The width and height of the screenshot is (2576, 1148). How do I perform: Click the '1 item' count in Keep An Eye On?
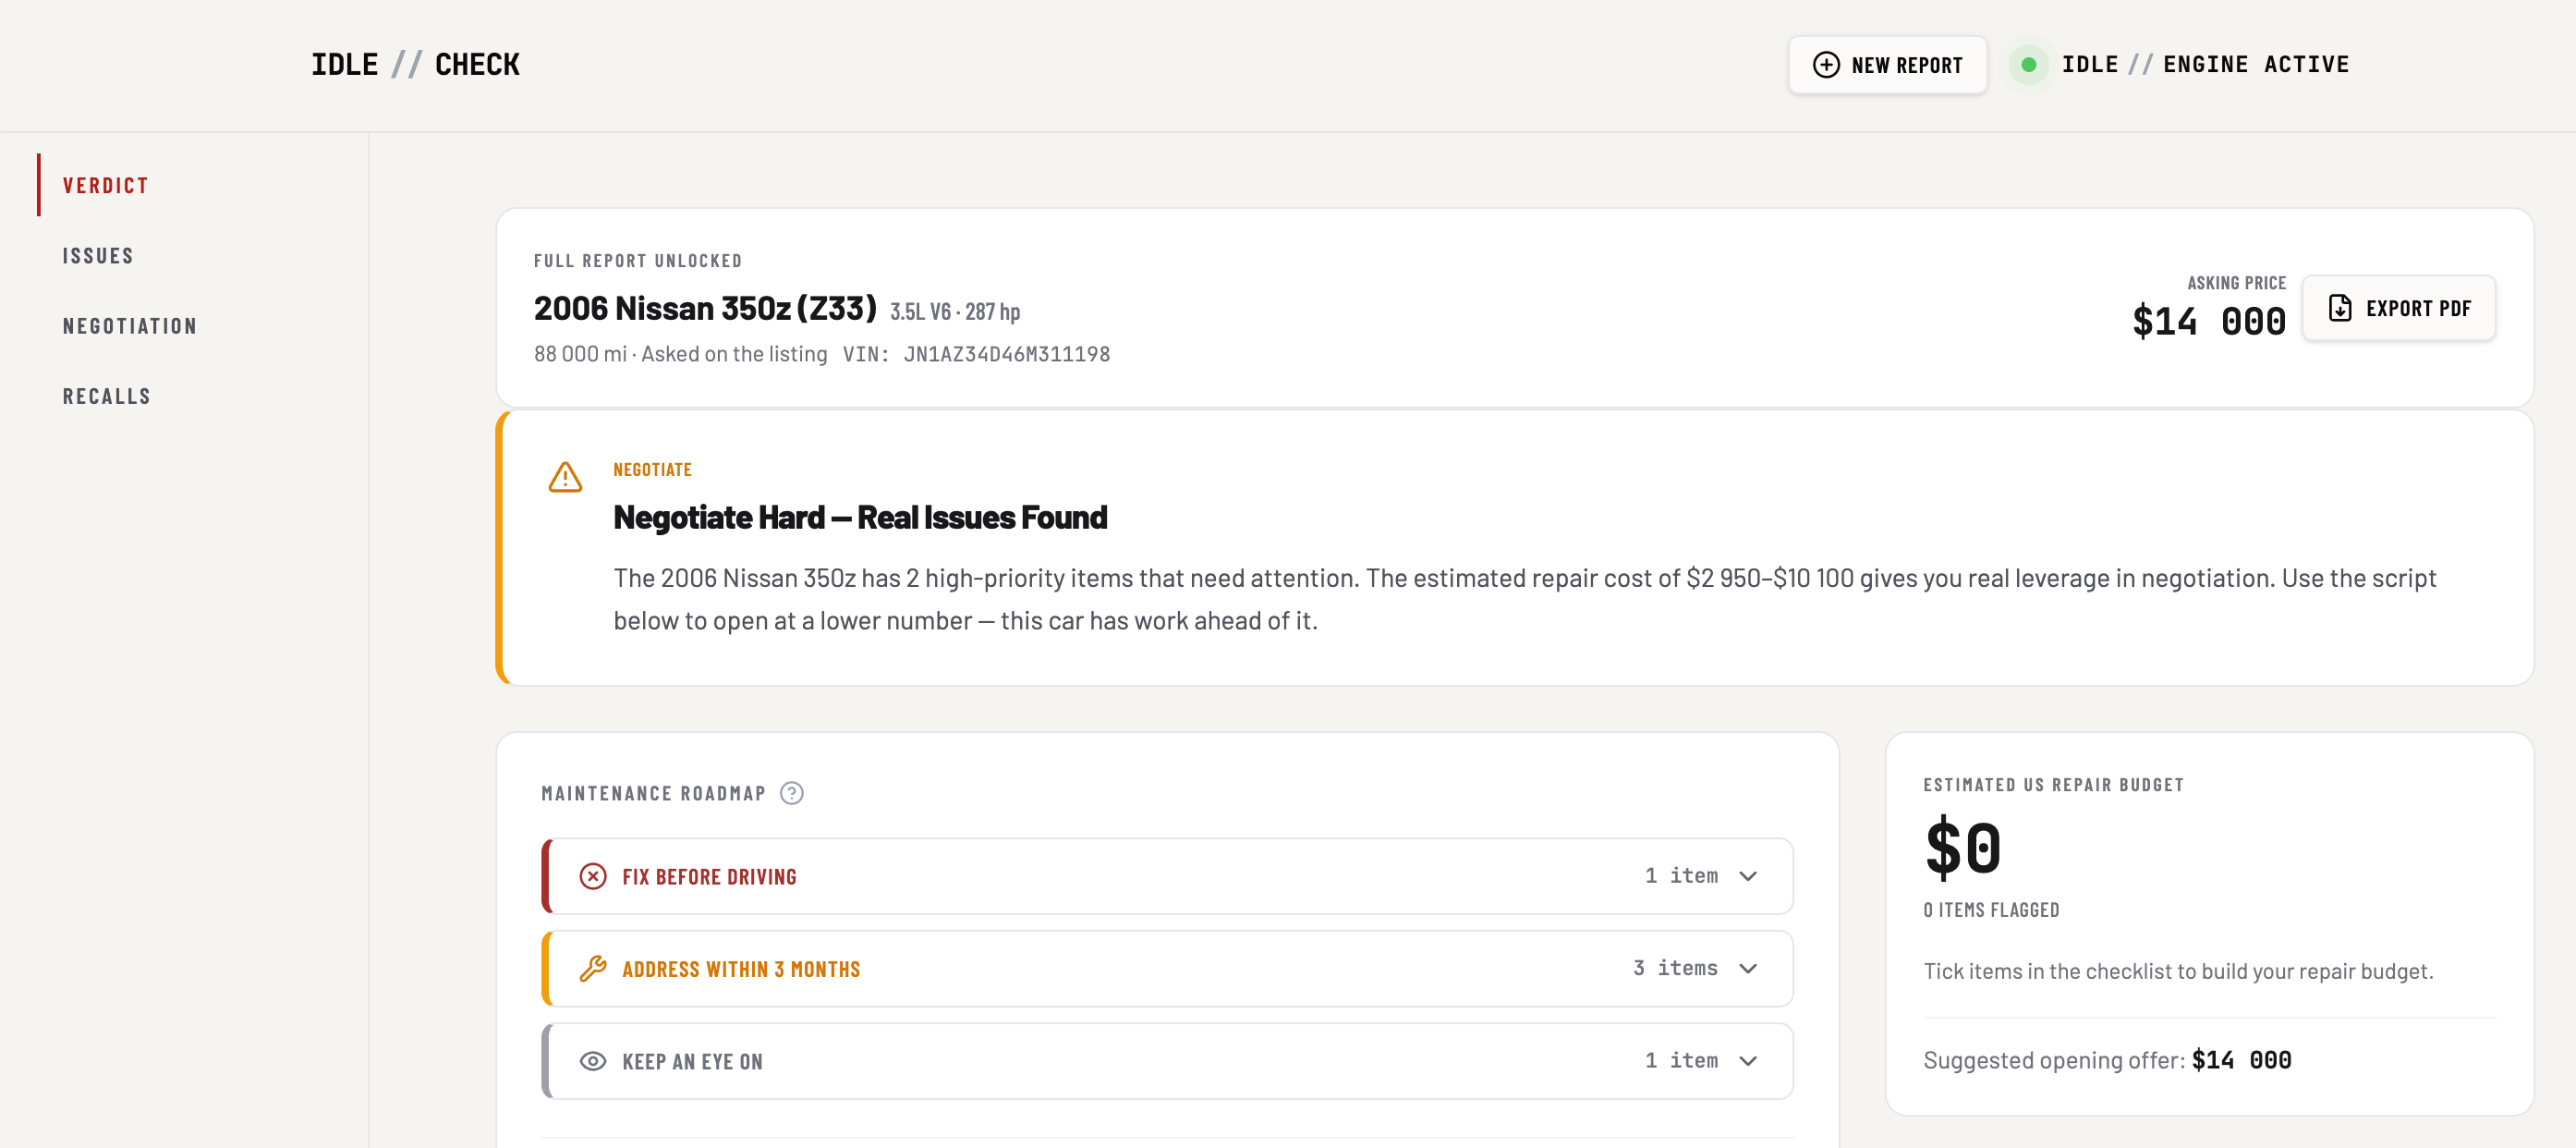point(1681,1060)
